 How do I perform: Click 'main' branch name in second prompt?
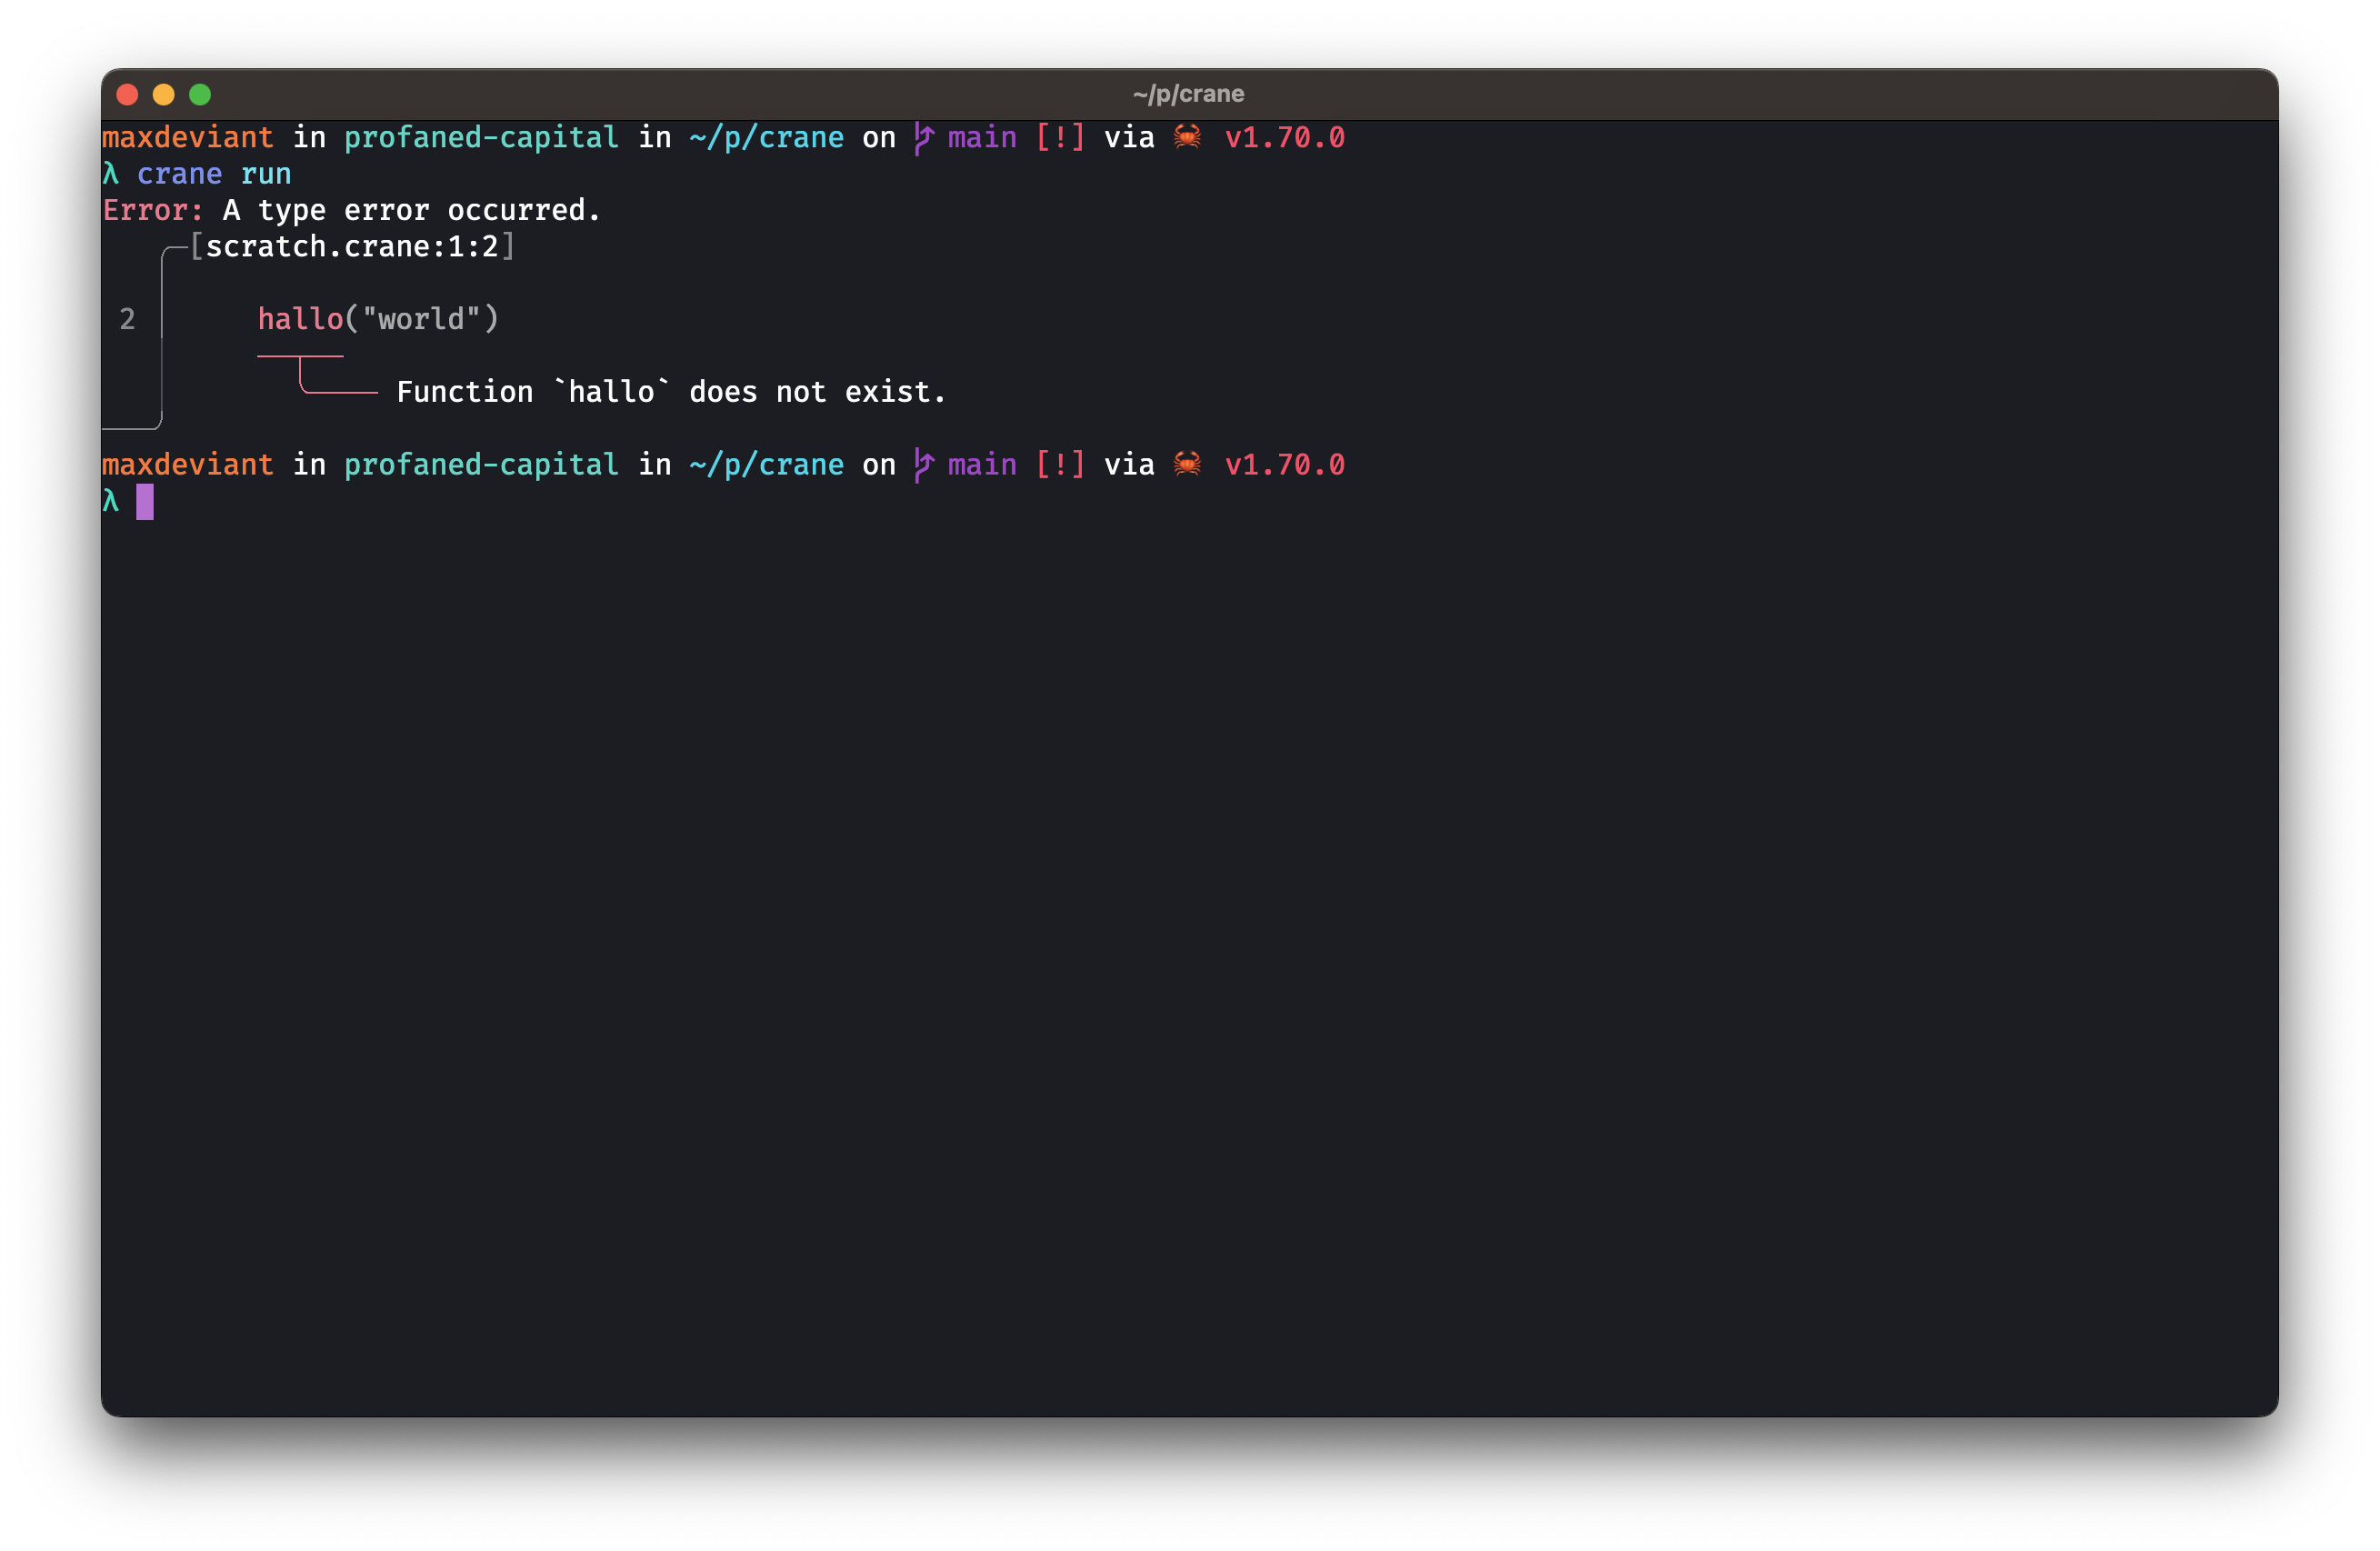(x=982, y=464)
